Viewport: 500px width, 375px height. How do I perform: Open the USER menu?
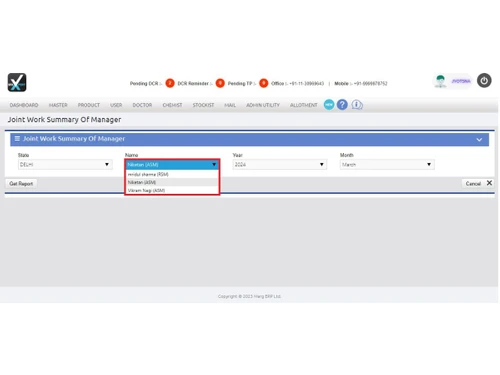click(x=116, y=105)
